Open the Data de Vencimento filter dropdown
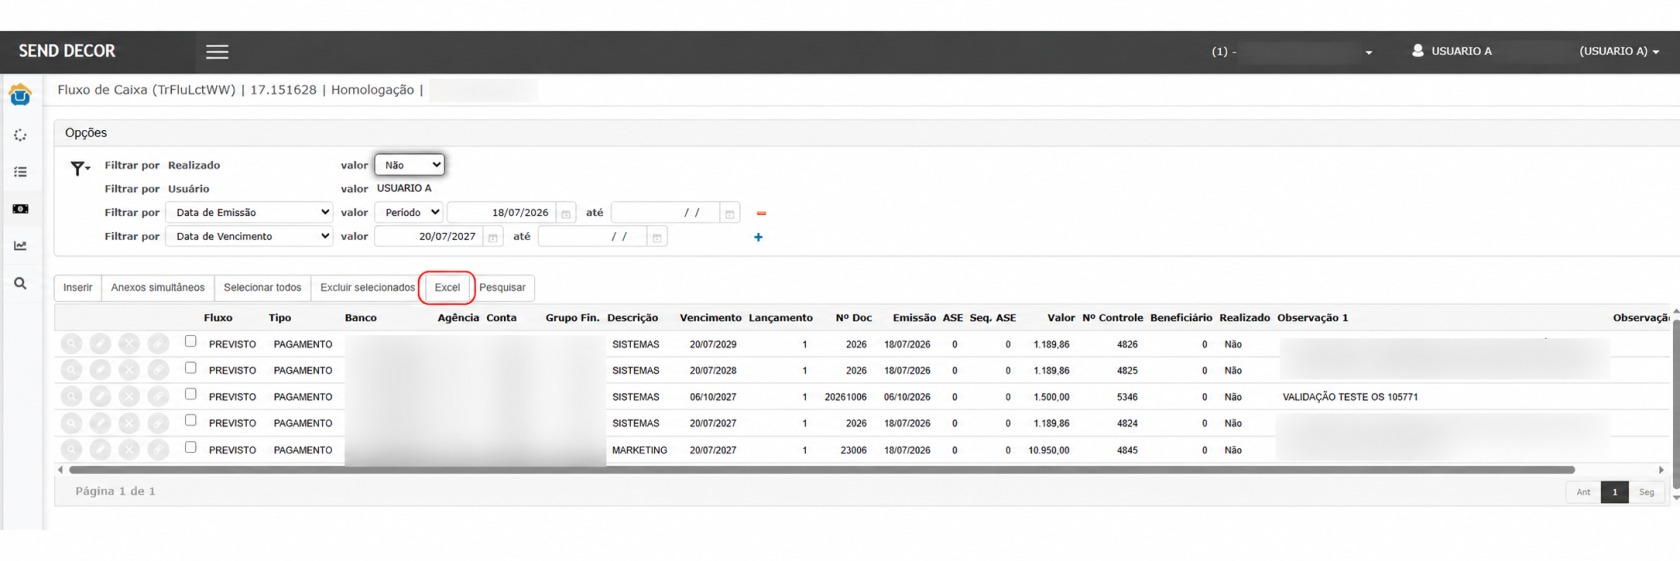The image size is (1680, 561). point(249,236)
